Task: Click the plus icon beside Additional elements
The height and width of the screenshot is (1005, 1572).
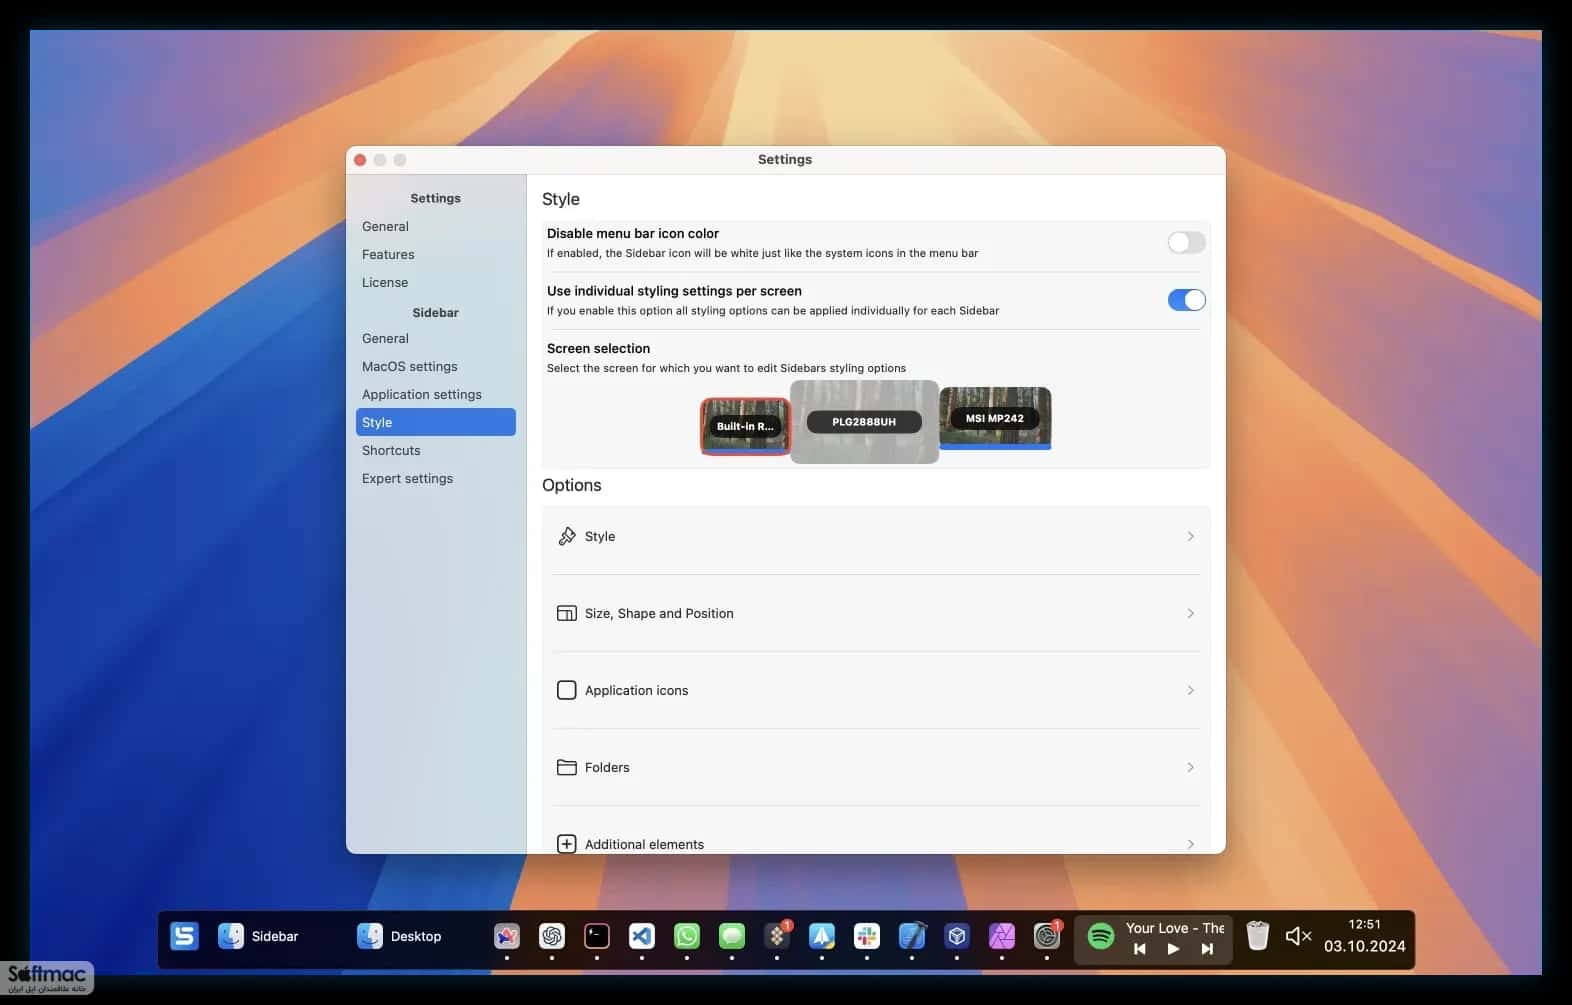Action: [567, 844]
